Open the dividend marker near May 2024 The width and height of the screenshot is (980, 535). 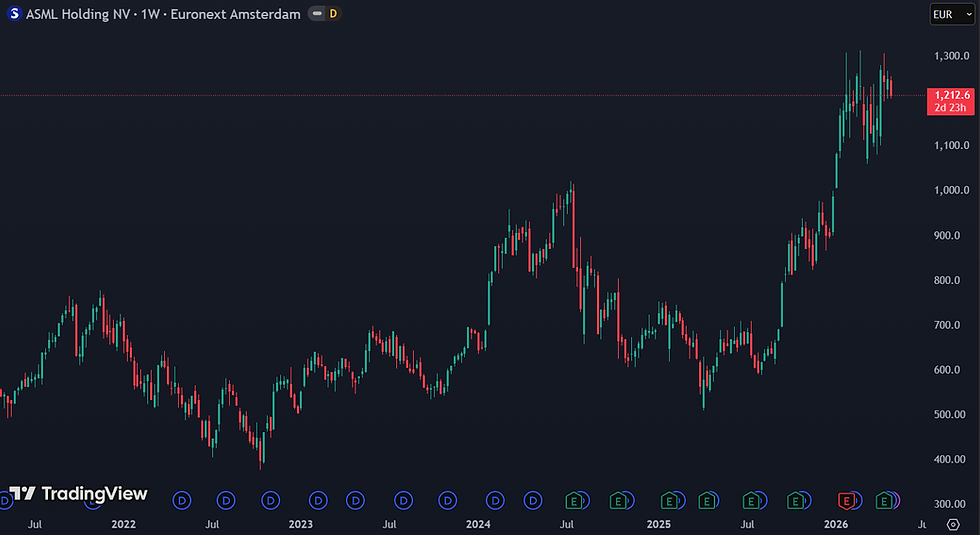[533, 500]
